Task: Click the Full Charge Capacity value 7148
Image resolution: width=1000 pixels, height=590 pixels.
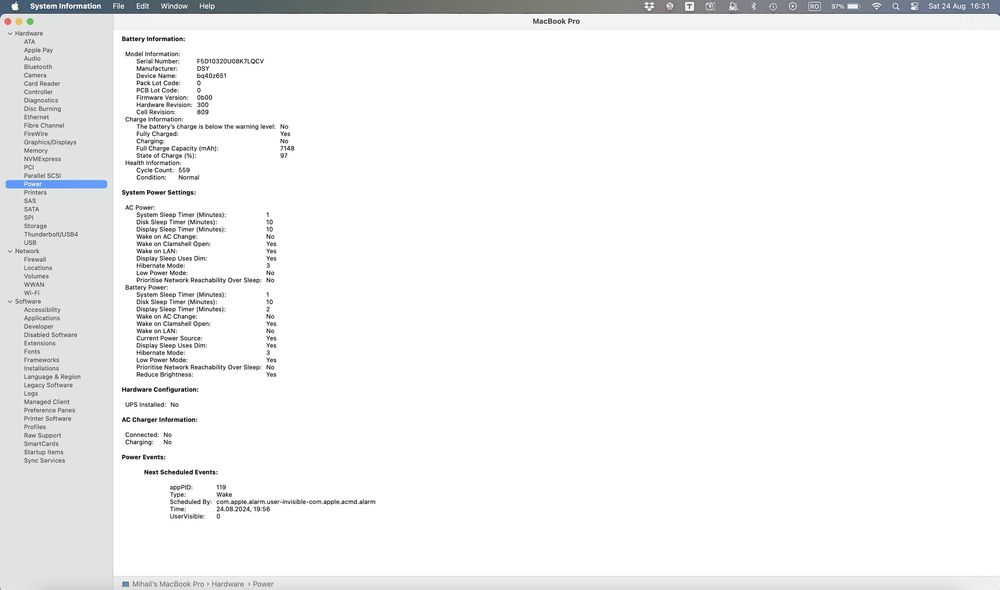Action: [x=287, y=149]
